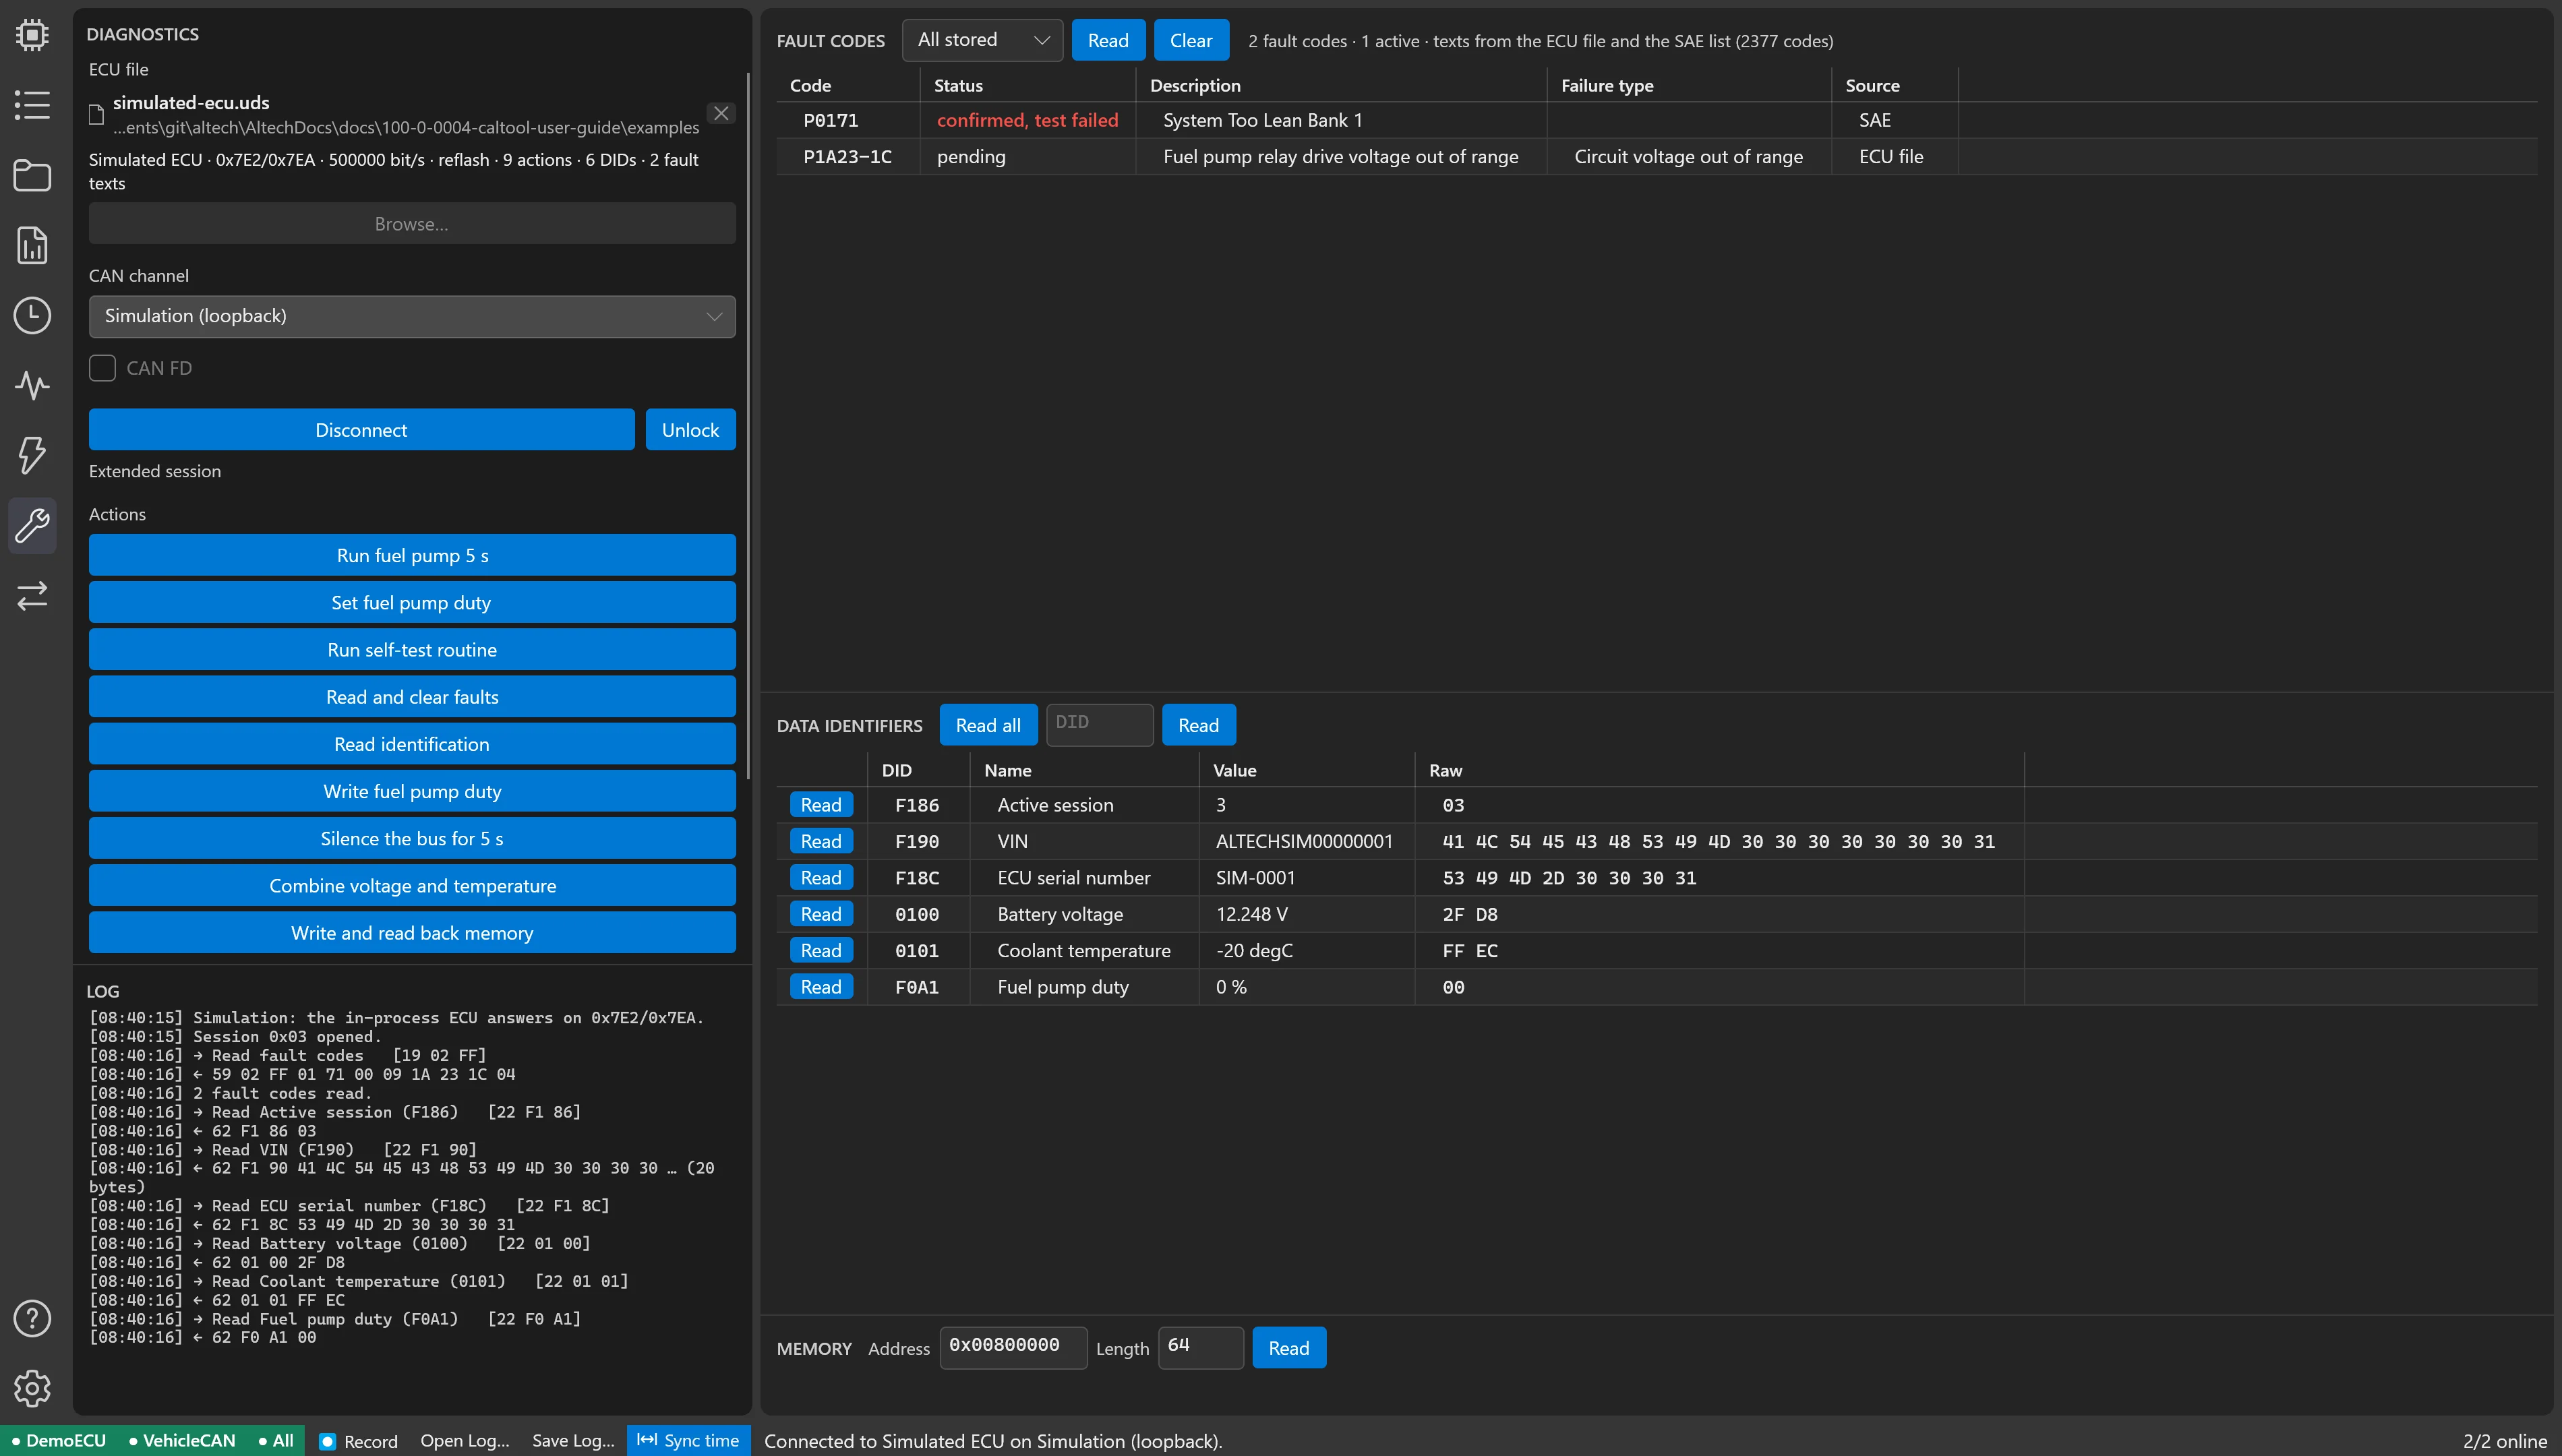
Task: Click the 12.248 V battery voltage value
Action: click(1251, 914)
